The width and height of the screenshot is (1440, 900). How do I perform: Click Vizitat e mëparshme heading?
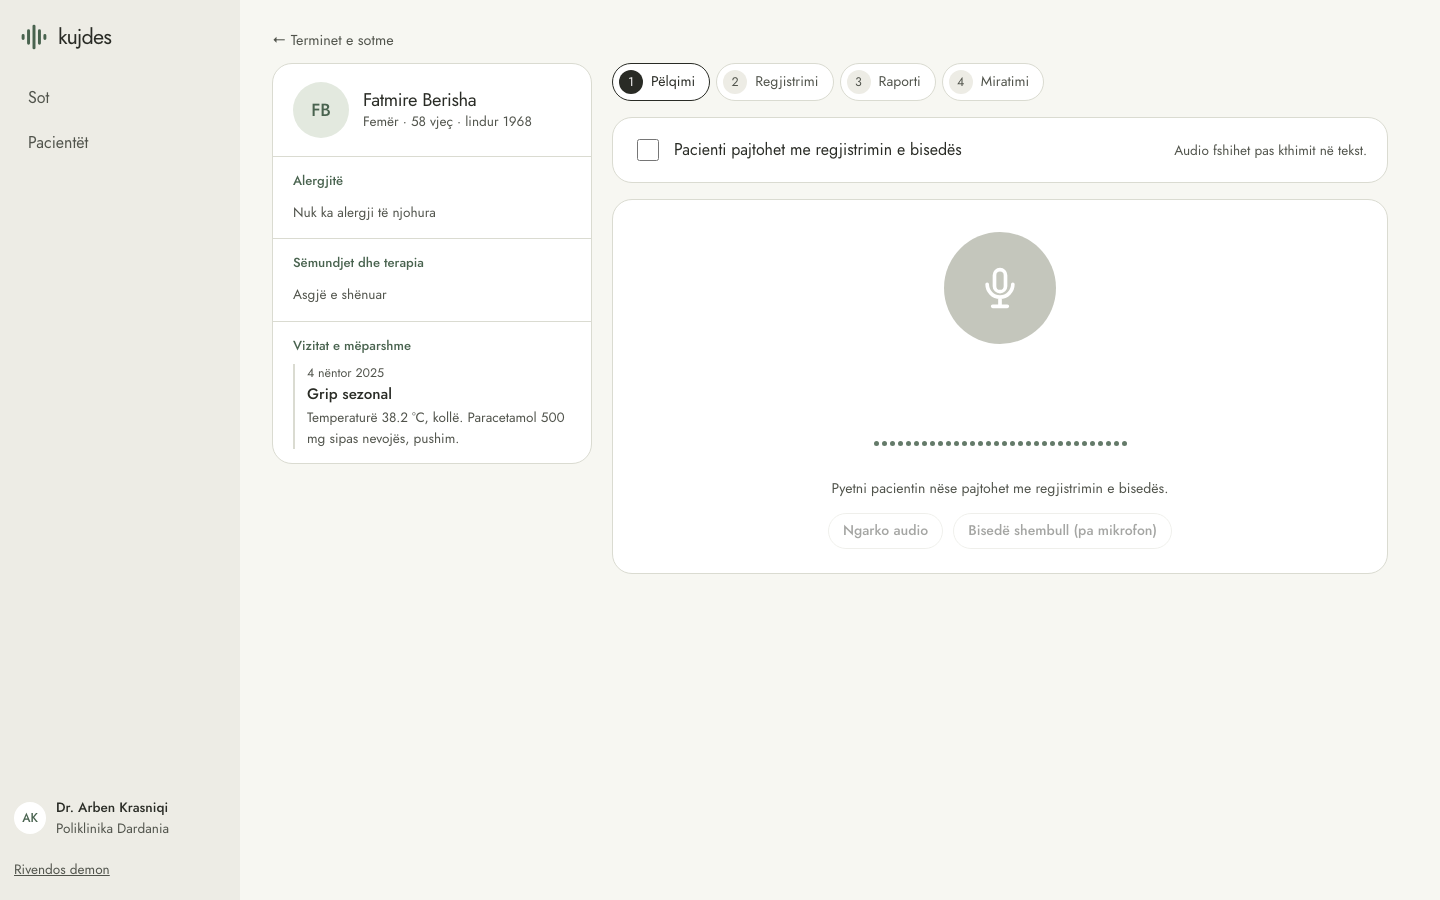[352, 346]
